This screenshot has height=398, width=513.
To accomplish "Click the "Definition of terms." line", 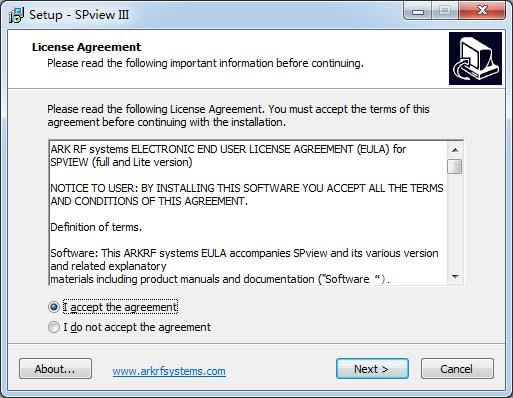I will pos(96,227).
